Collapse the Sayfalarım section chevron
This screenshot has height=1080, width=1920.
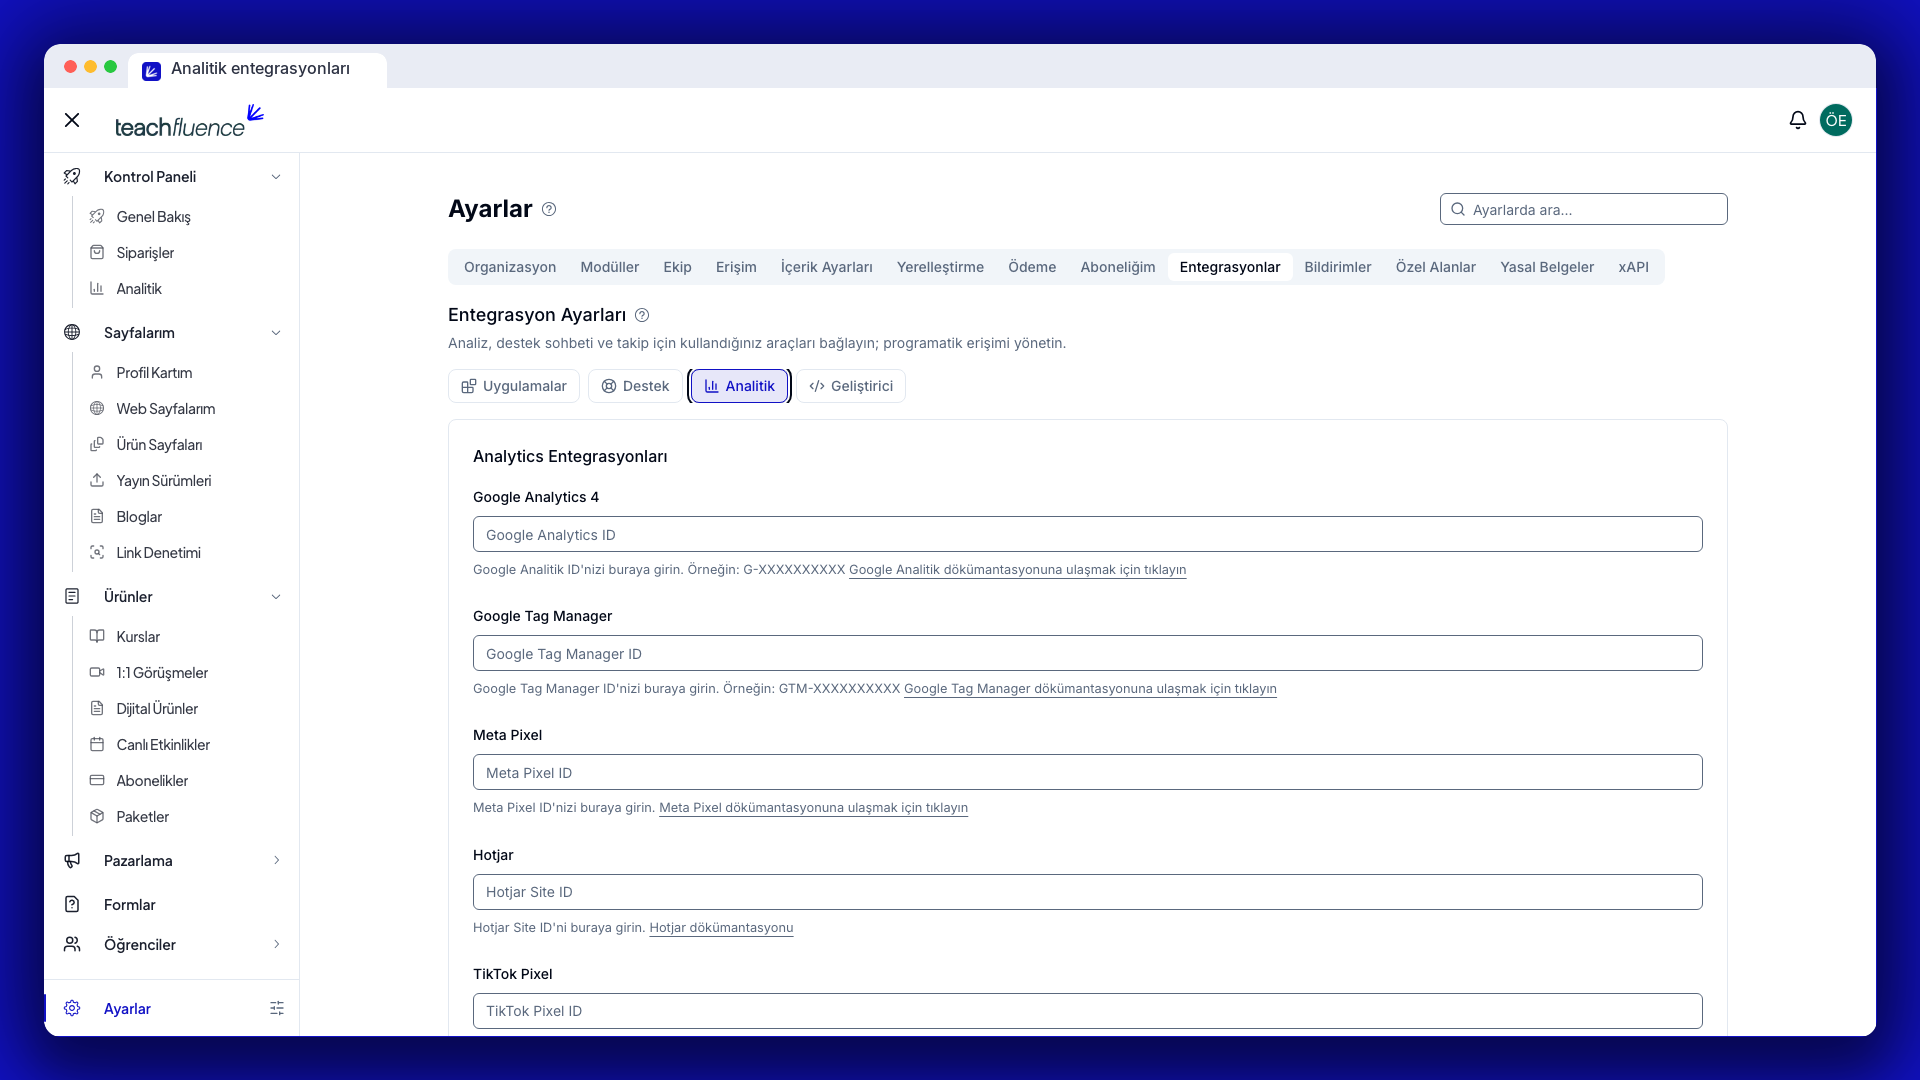pyautogui.click(x=276, y=333)
